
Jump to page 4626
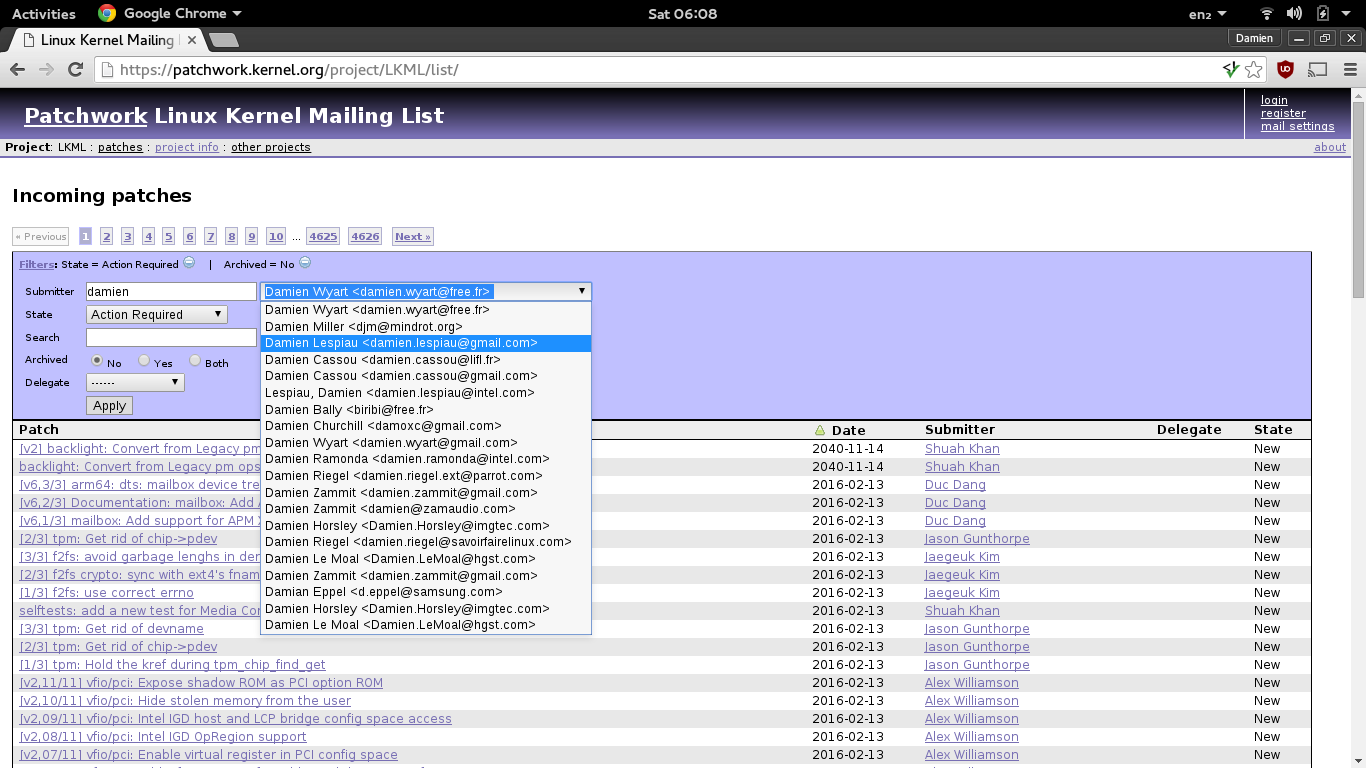(x=365, y=237)
